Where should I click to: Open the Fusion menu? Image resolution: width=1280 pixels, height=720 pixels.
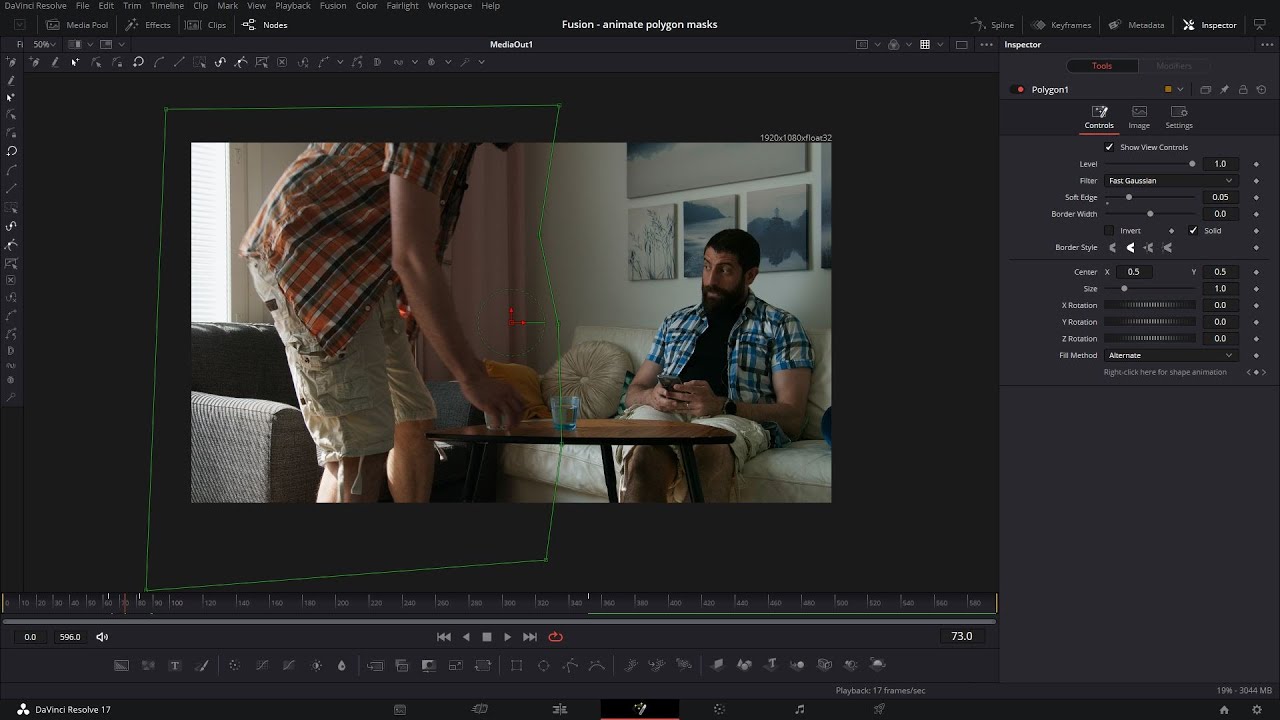(x=333, y=6)
